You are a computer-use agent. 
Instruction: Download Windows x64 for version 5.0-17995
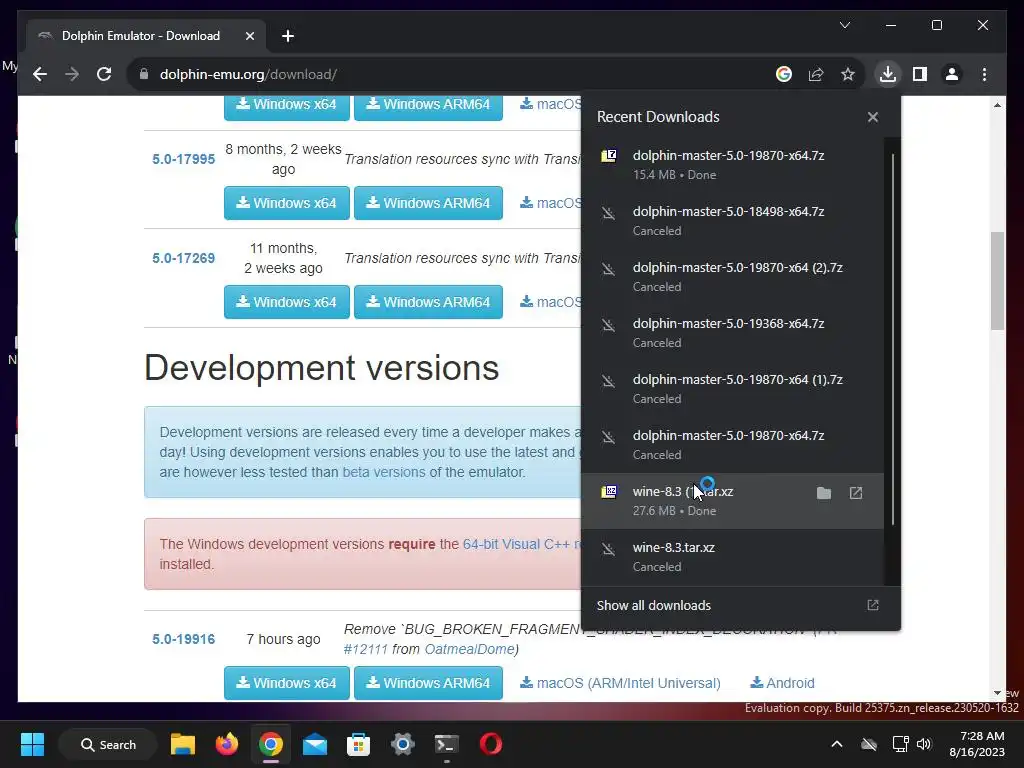pos(287,203)
